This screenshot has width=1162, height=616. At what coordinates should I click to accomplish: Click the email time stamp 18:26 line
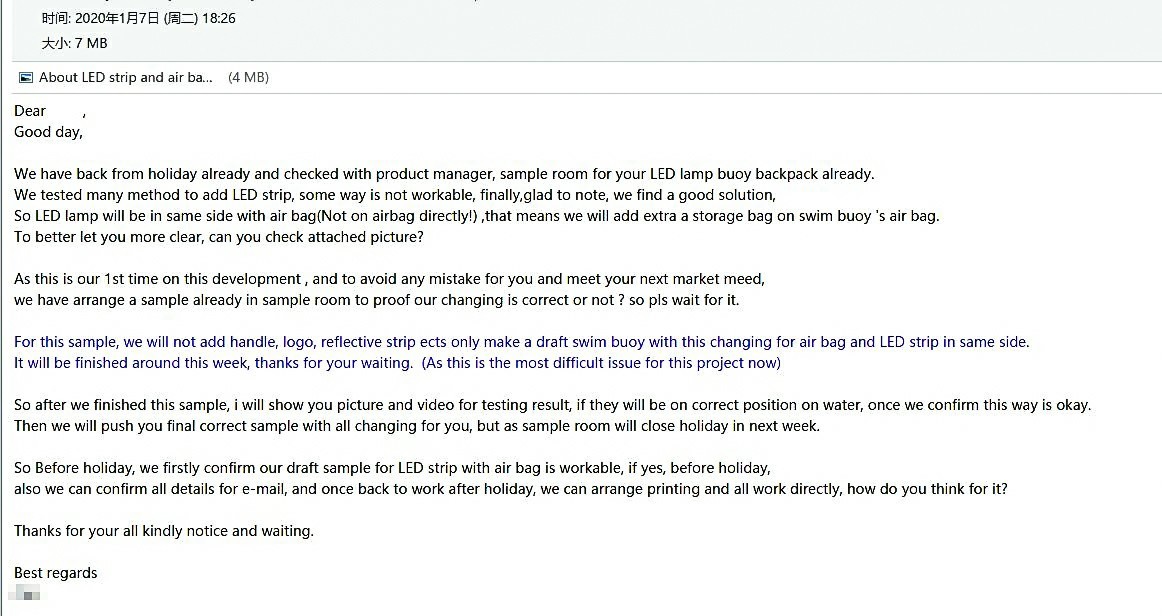(139, 19)
